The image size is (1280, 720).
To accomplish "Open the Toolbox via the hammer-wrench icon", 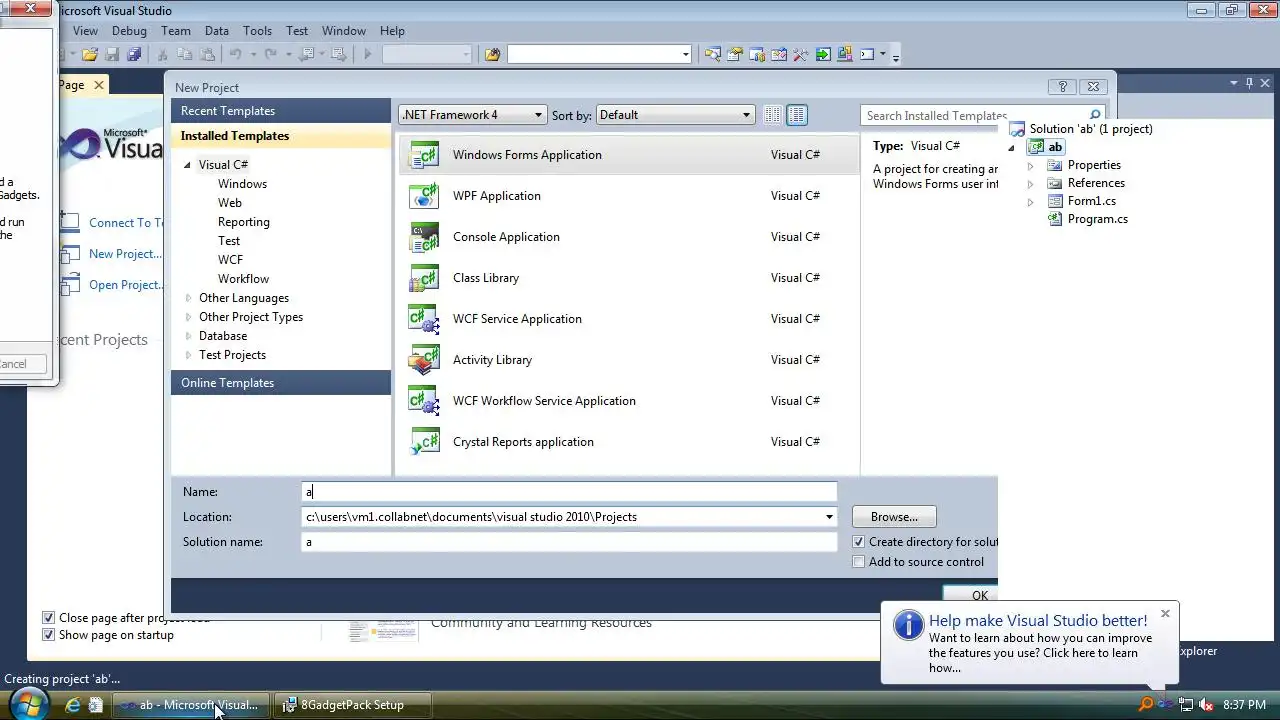I will (800, 54).
